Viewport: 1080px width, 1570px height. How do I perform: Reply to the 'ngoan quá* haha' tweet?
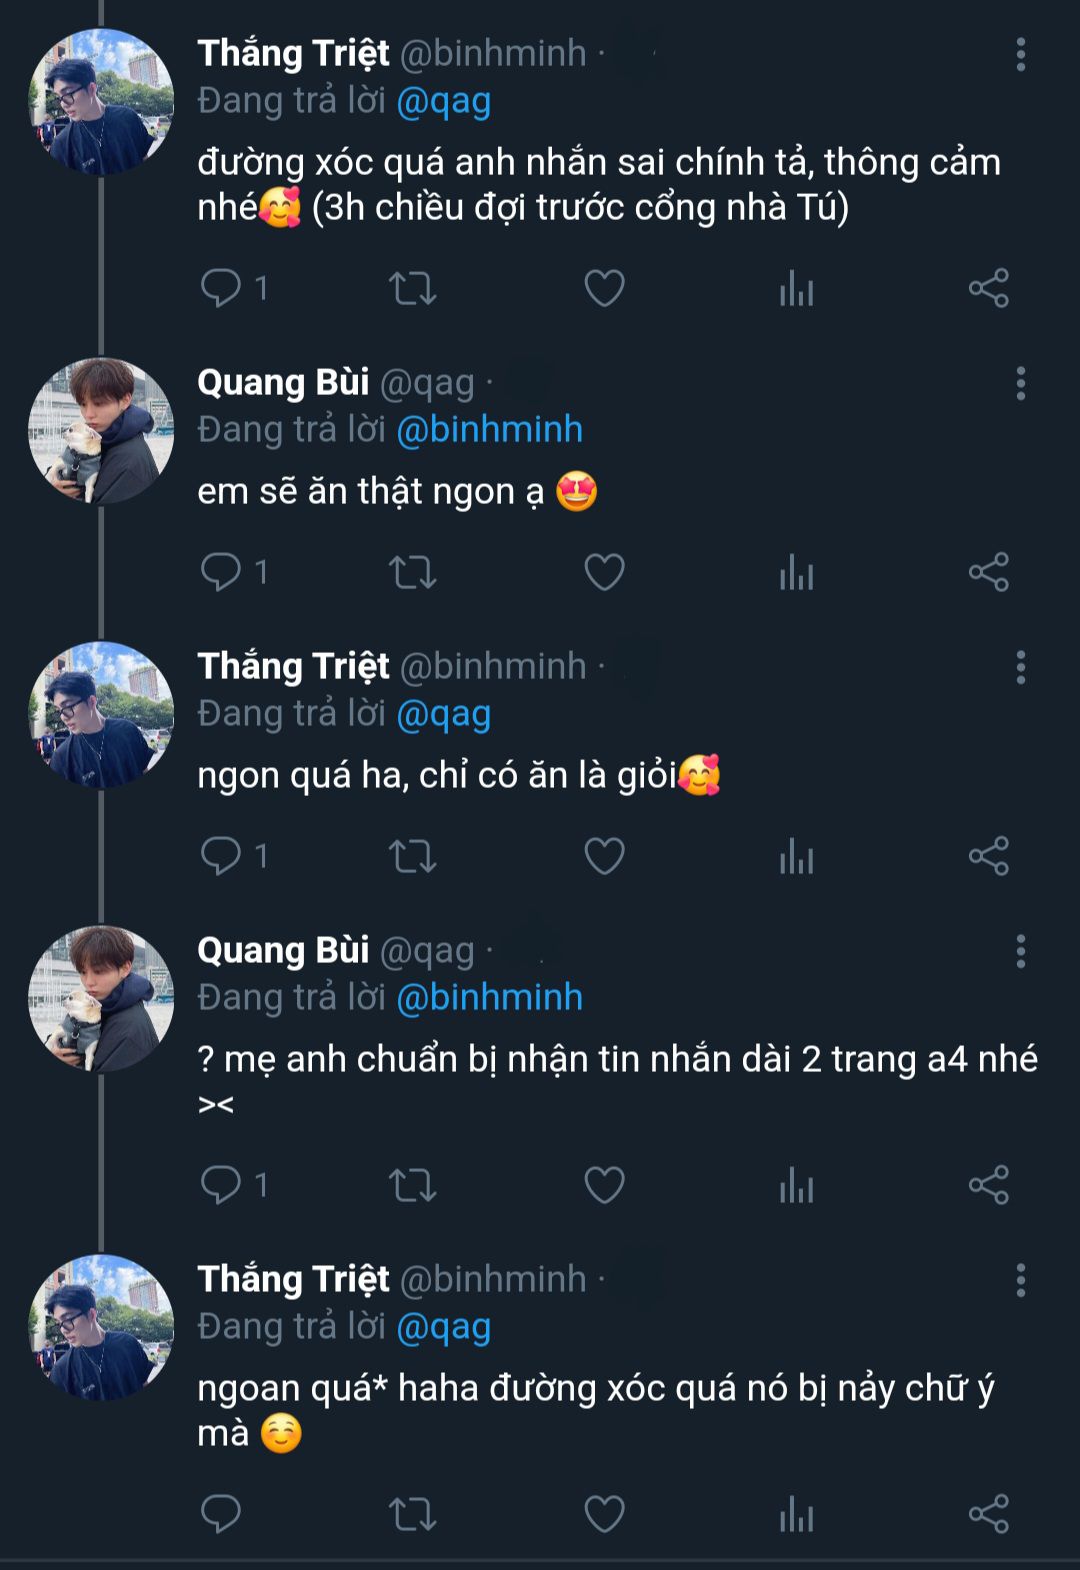(221, 1513)
